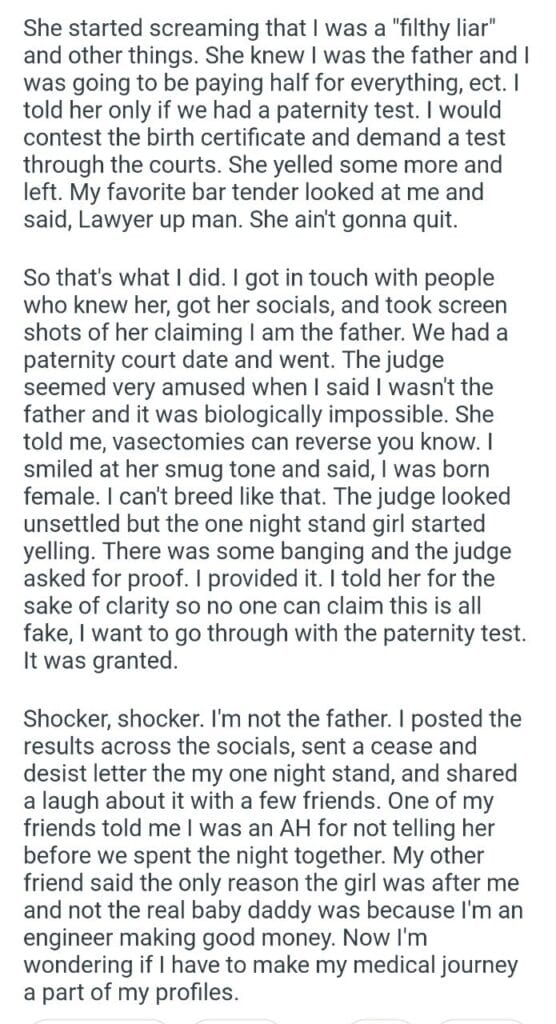This screenshot has height=1024, width=556.
Task: Click the second pill button below the post
Action: pos(237,1021)
